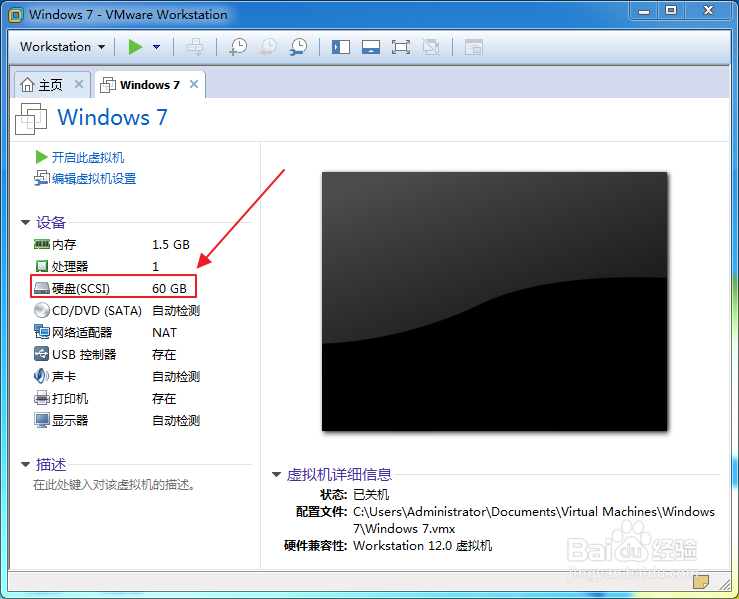This screenshot has width=739, height=599.
Task: Collapse the 设备 section
Action: click(x=25, y=222)
